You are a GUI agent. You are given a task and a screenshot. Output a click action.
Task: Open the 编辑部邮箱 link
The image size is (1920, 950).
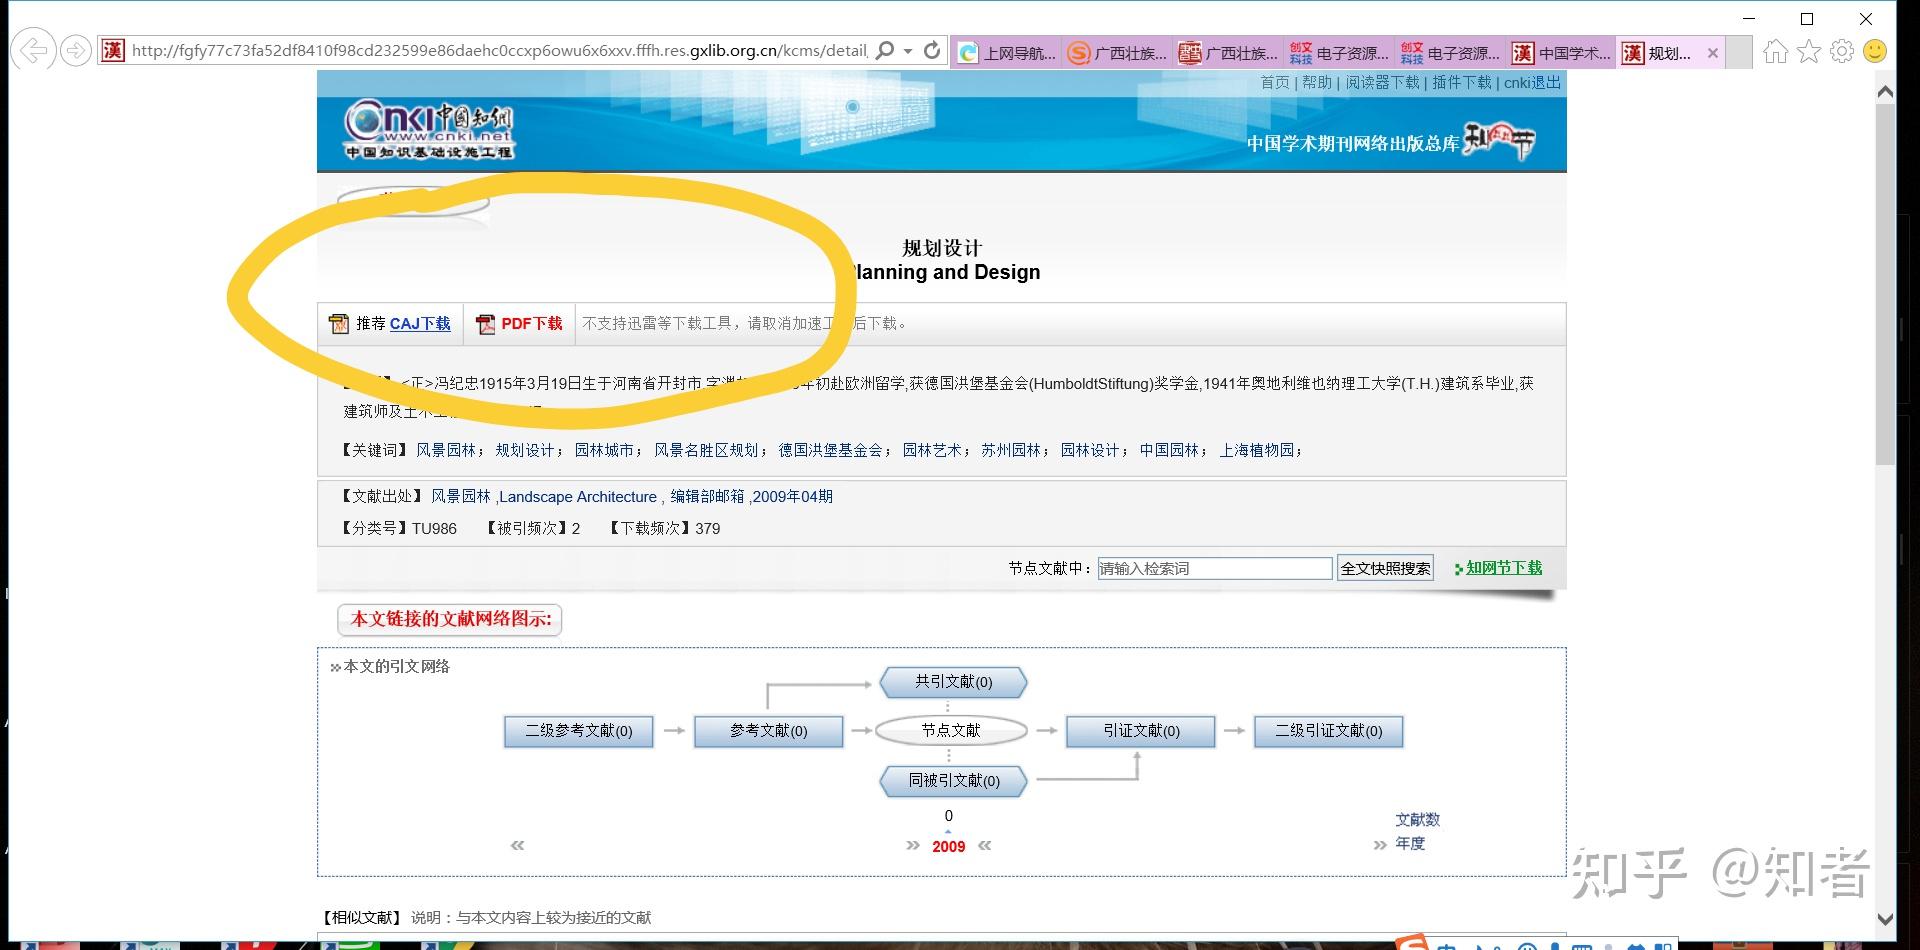point(707,497)
